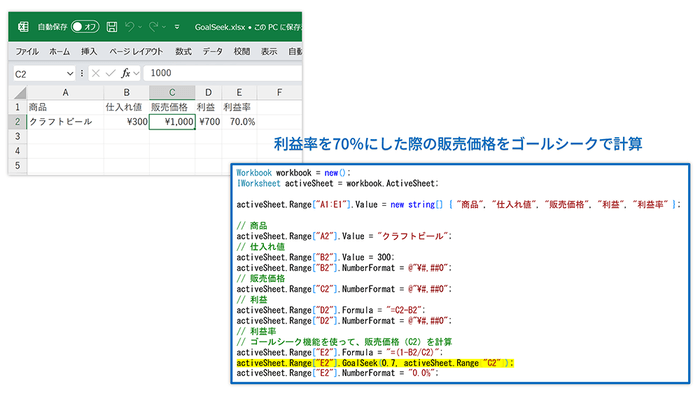Click the Undo arrow icon
Image resolution: width=700 pixels, height=394 pixels.
pos(129,27)
